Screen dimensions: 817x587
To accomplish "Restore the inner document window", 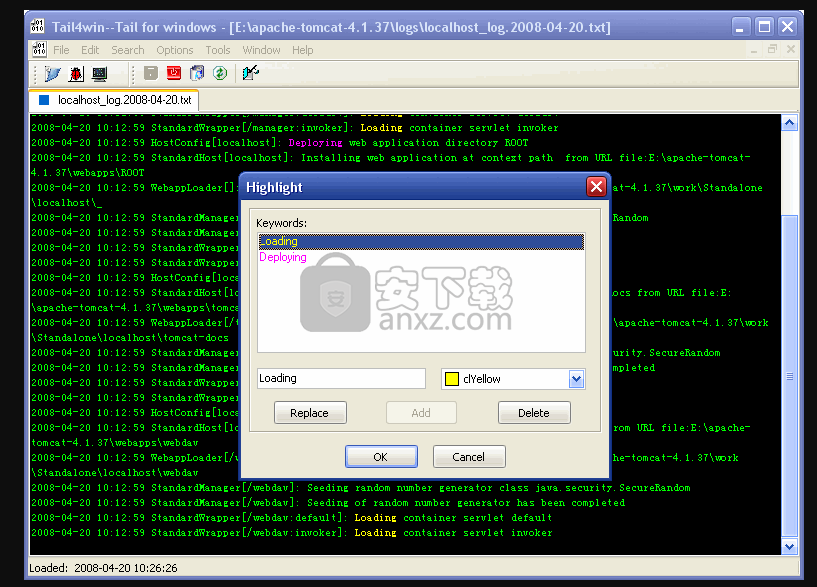I will click(x=772, y=49).
